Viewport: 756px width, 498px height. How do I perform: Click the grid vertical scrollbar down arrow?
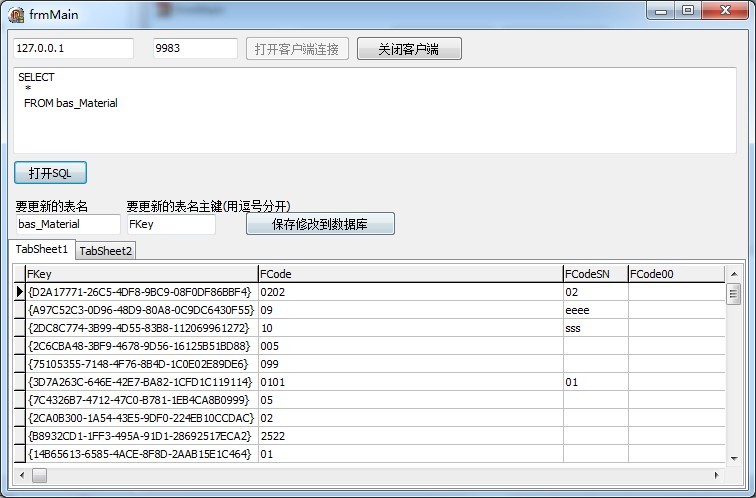tap(734, 458)
